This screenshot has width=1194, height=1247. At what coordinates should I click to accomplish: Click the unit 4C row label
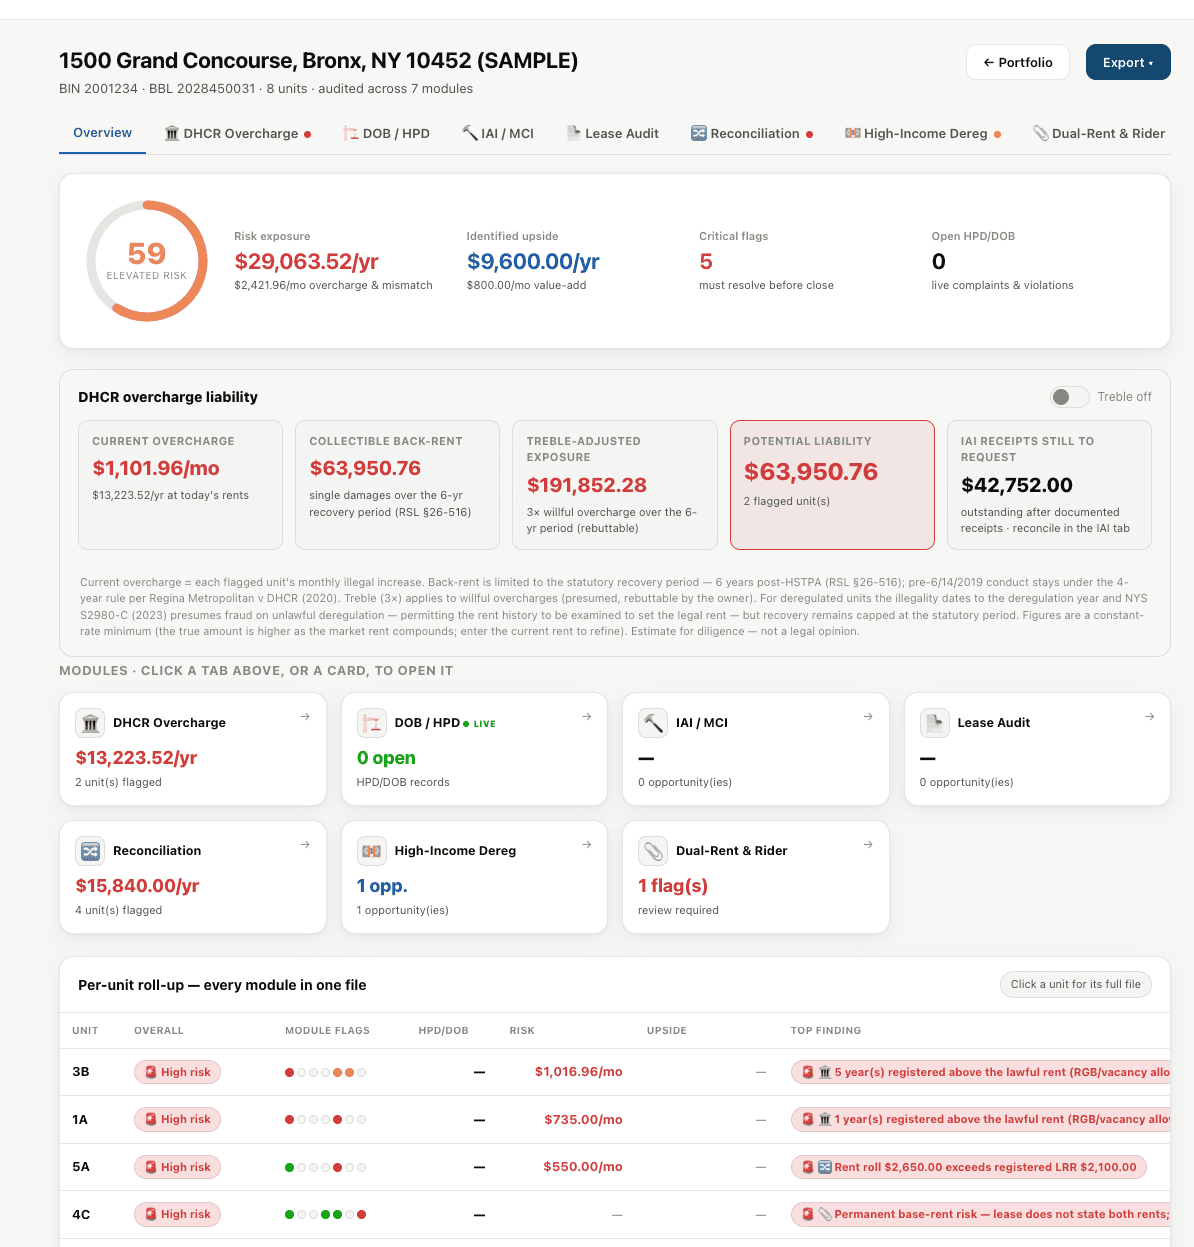point(81,1214)
